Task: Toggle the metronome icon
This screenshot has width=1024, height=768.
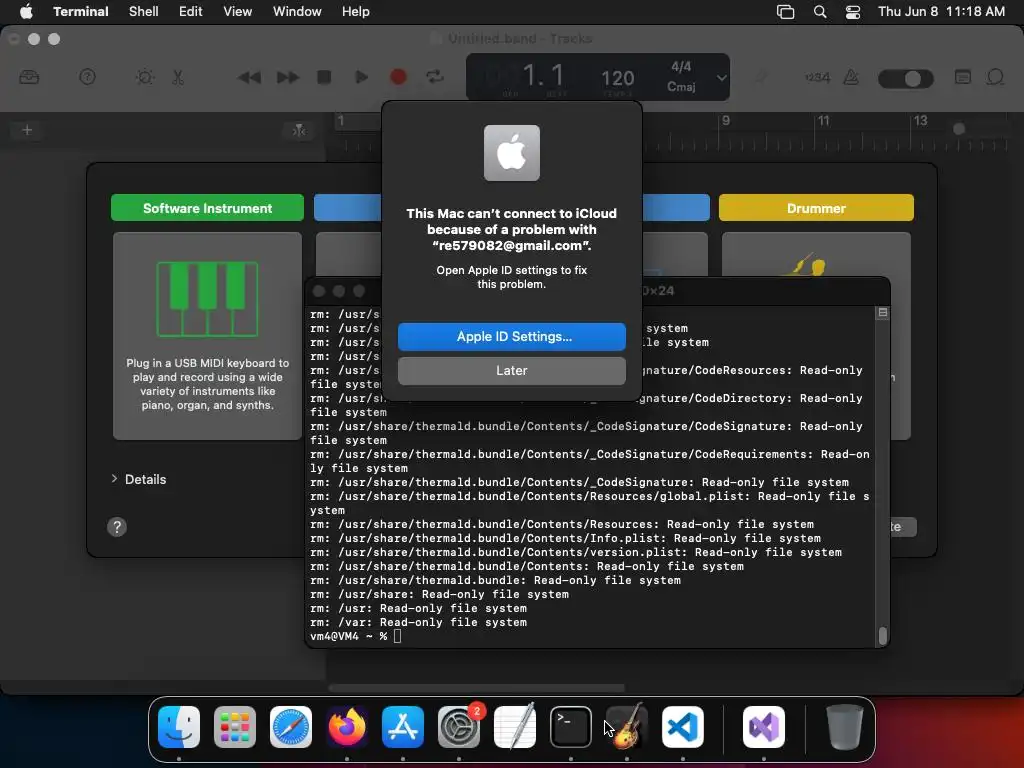Action: 851,77
